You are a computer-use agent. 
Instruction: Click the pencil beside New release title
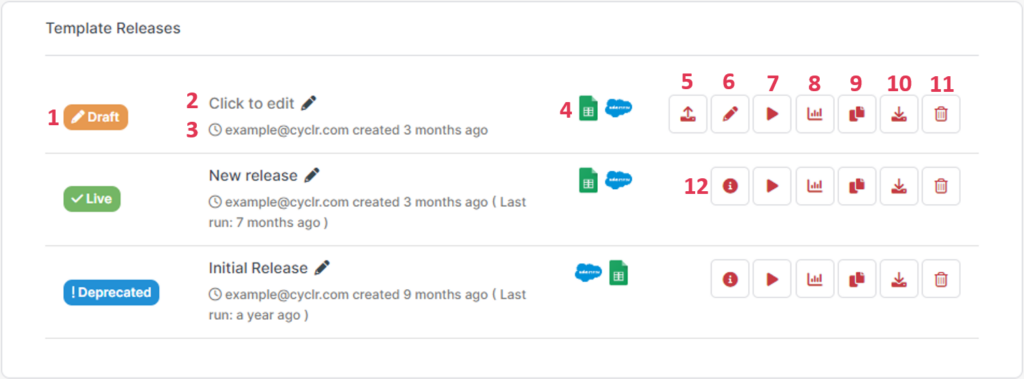point(312,175)
